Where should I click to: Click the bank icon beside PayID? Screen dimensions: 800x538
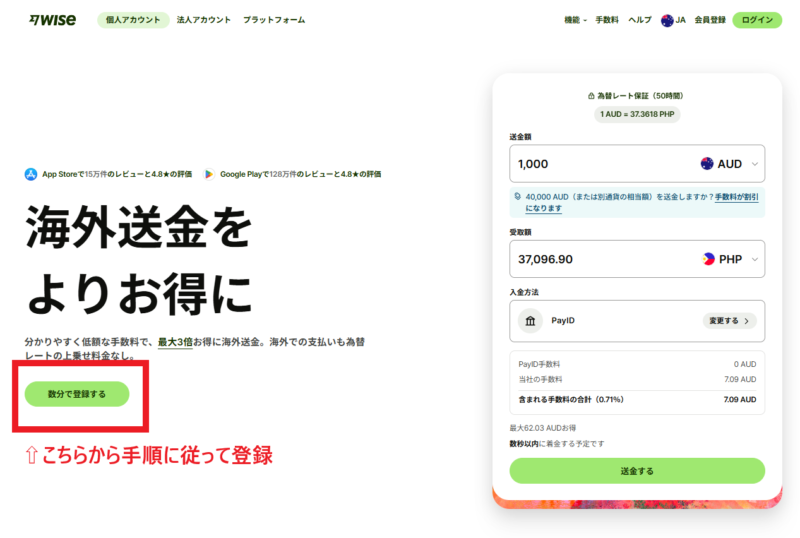(531, 321)
